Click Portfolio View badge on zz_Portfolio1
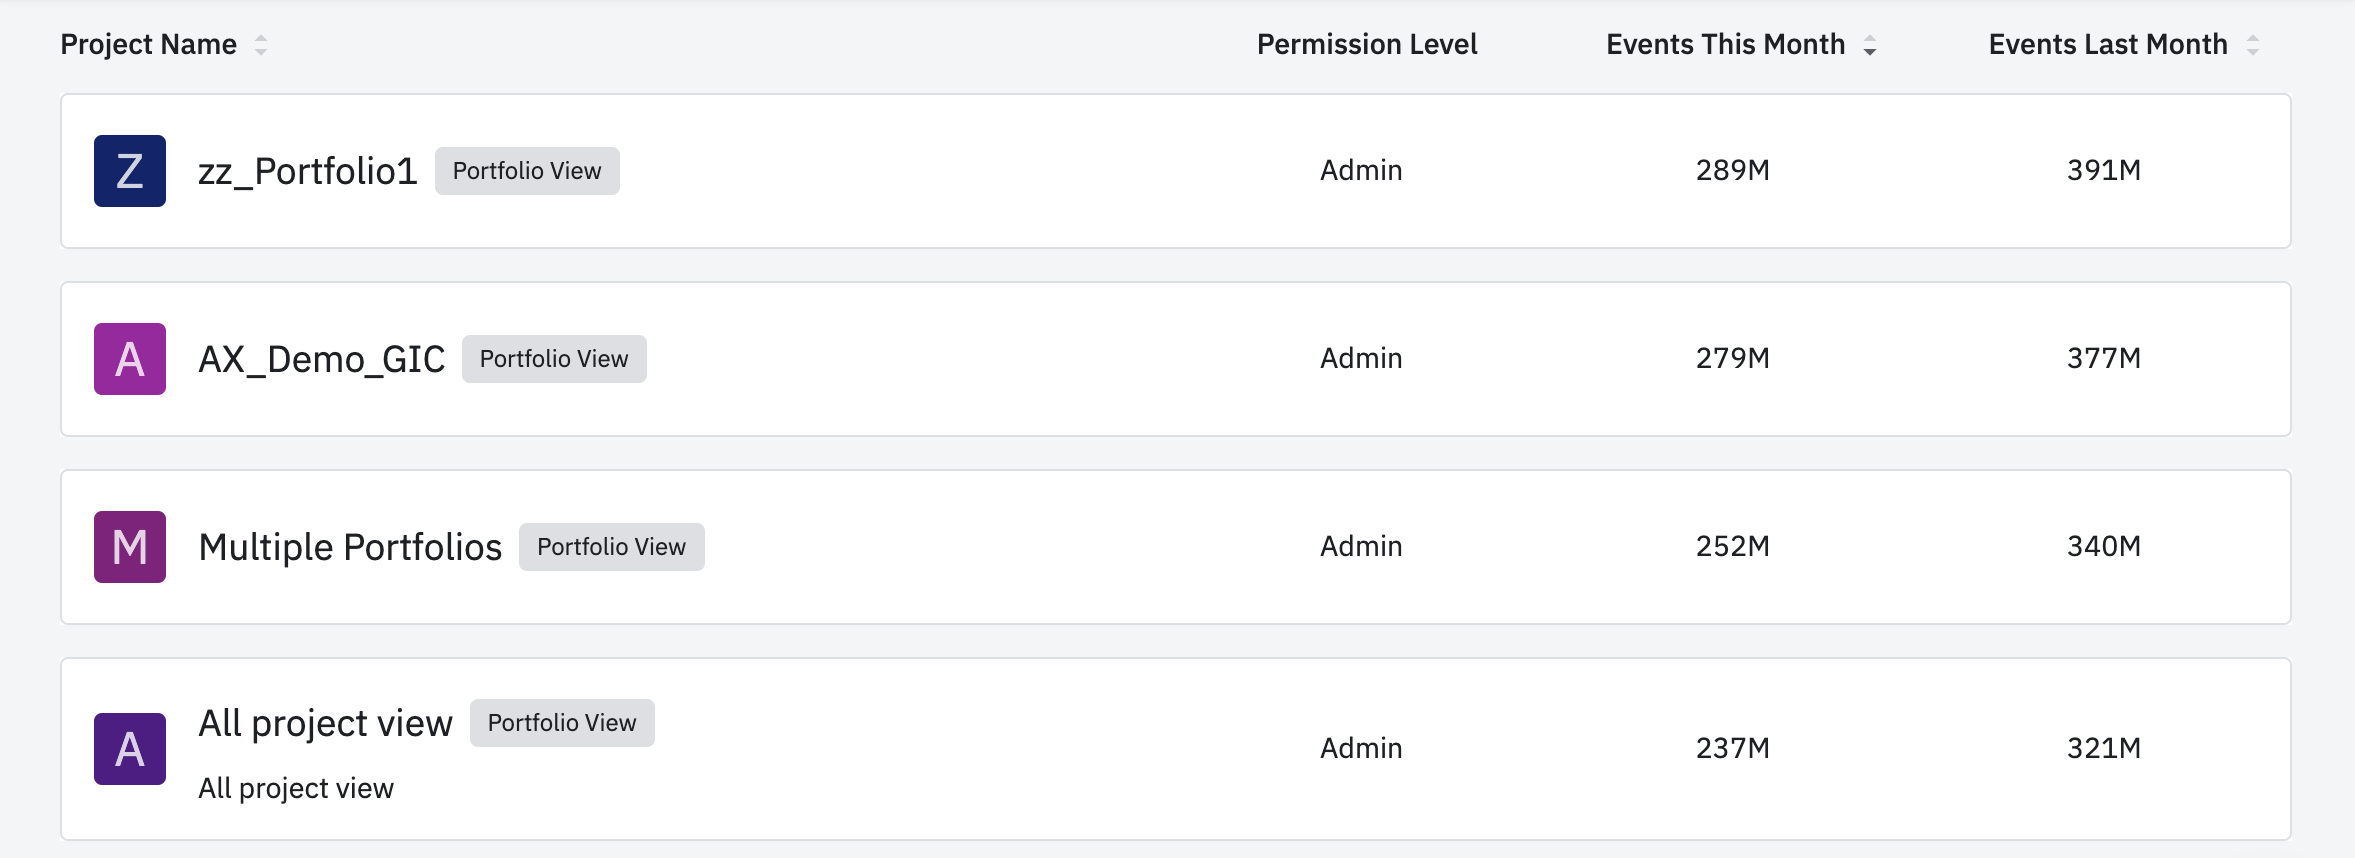This screenshot has height=858, width=2355. pyautogui.click(x=527, y=171)
